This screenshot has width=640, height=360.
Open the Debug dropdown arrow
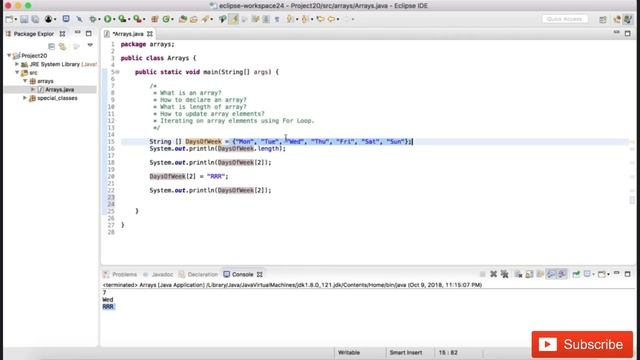99,20
